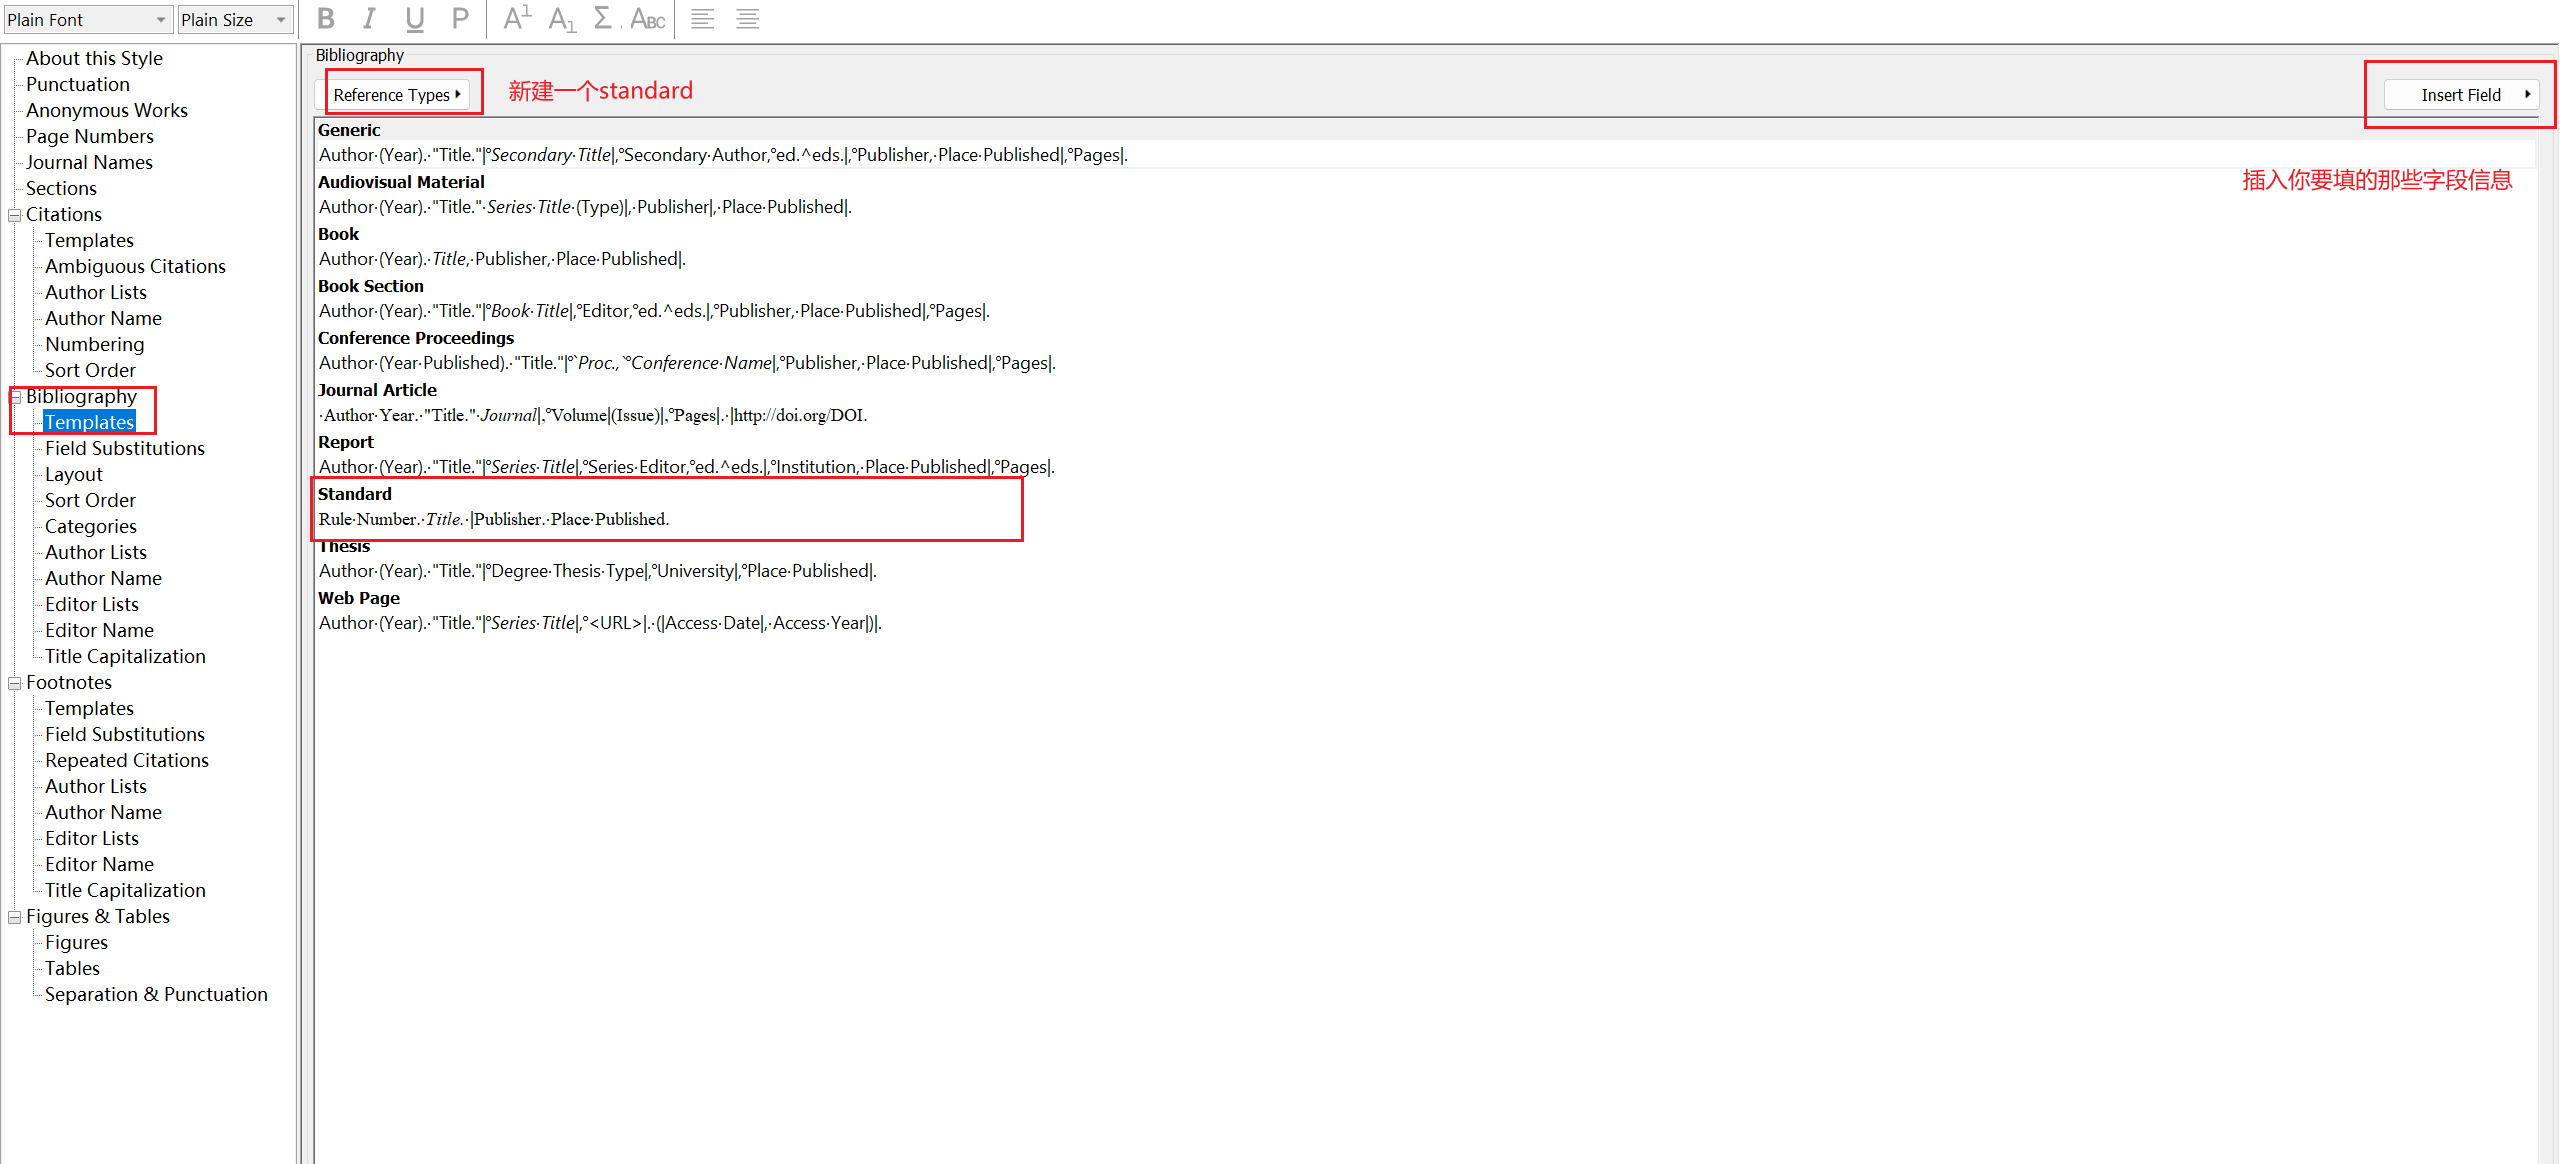The image size is (2560, 1164).
Task: Apply Subscript formatting icon
Action: [562, 19]
